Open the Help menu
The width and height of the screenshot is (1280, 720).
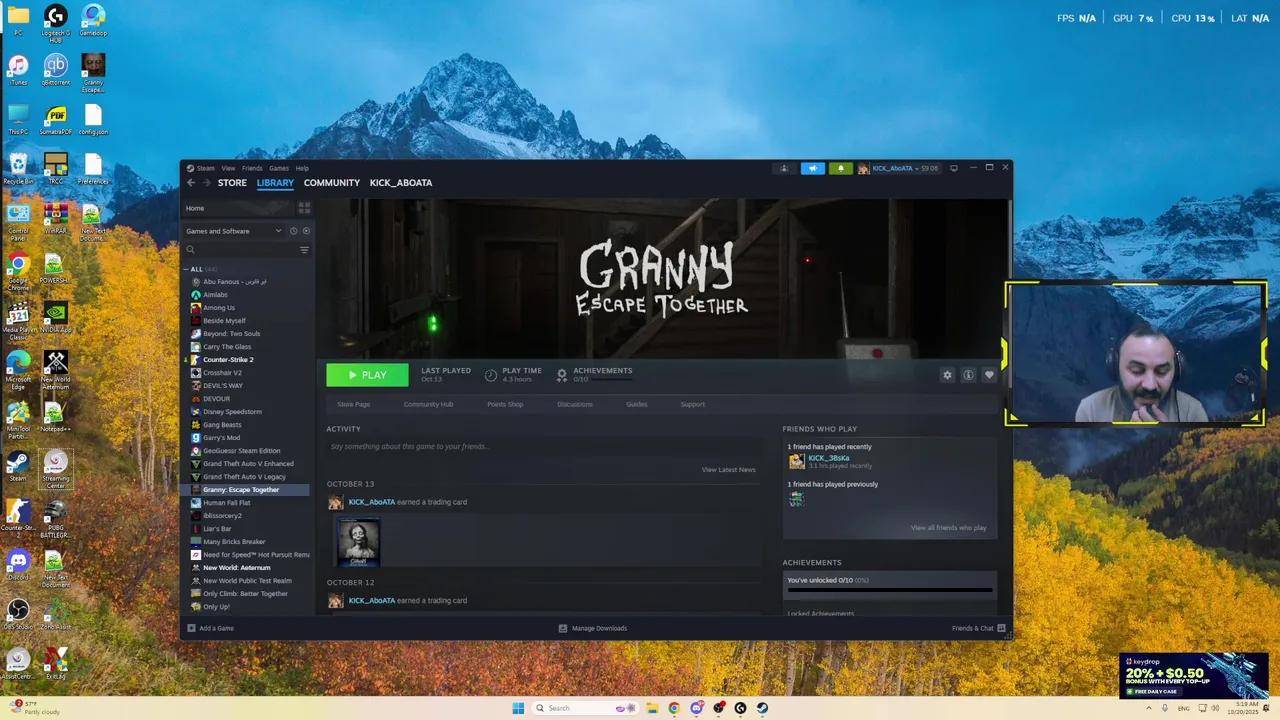click(302, 168)
